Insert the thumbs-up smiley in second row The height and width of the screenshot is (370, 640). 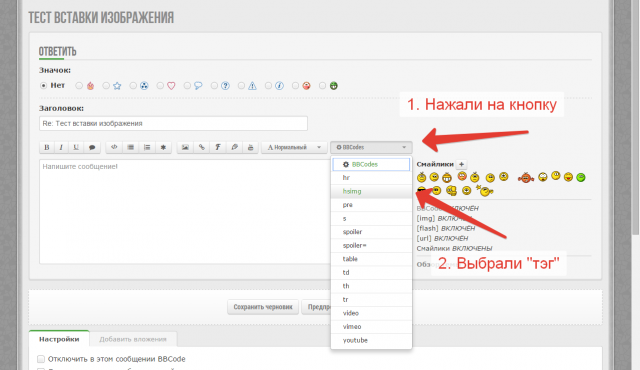click(x=451, y=191)
